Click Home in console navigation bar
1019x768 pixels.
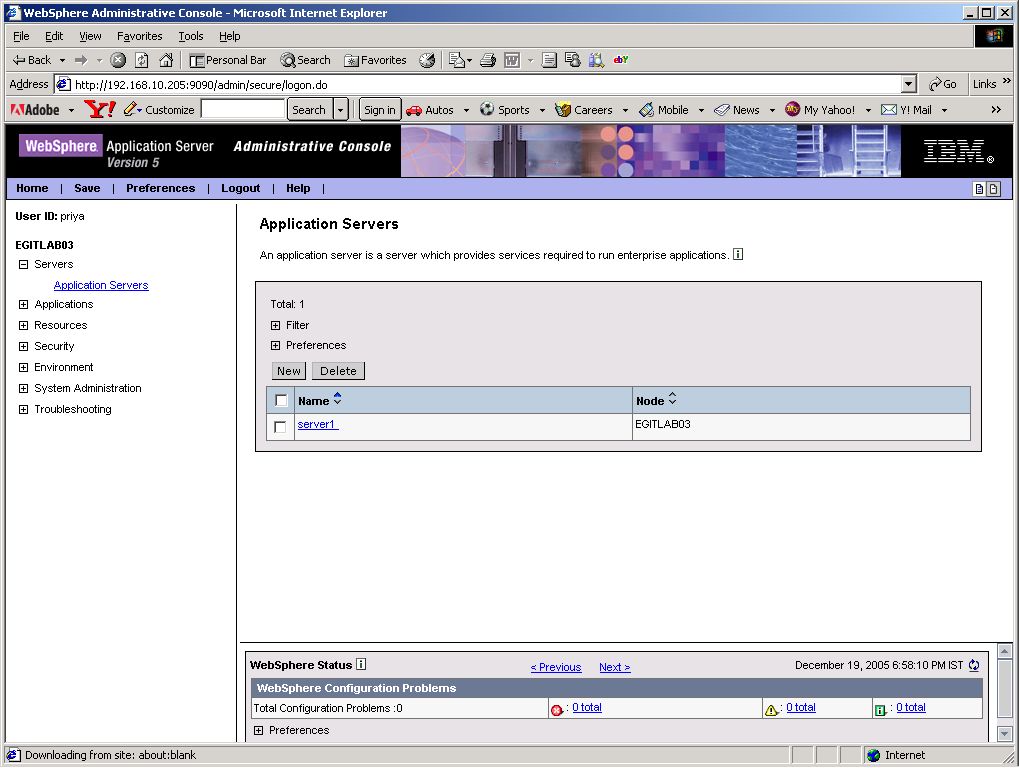(32, 188)
